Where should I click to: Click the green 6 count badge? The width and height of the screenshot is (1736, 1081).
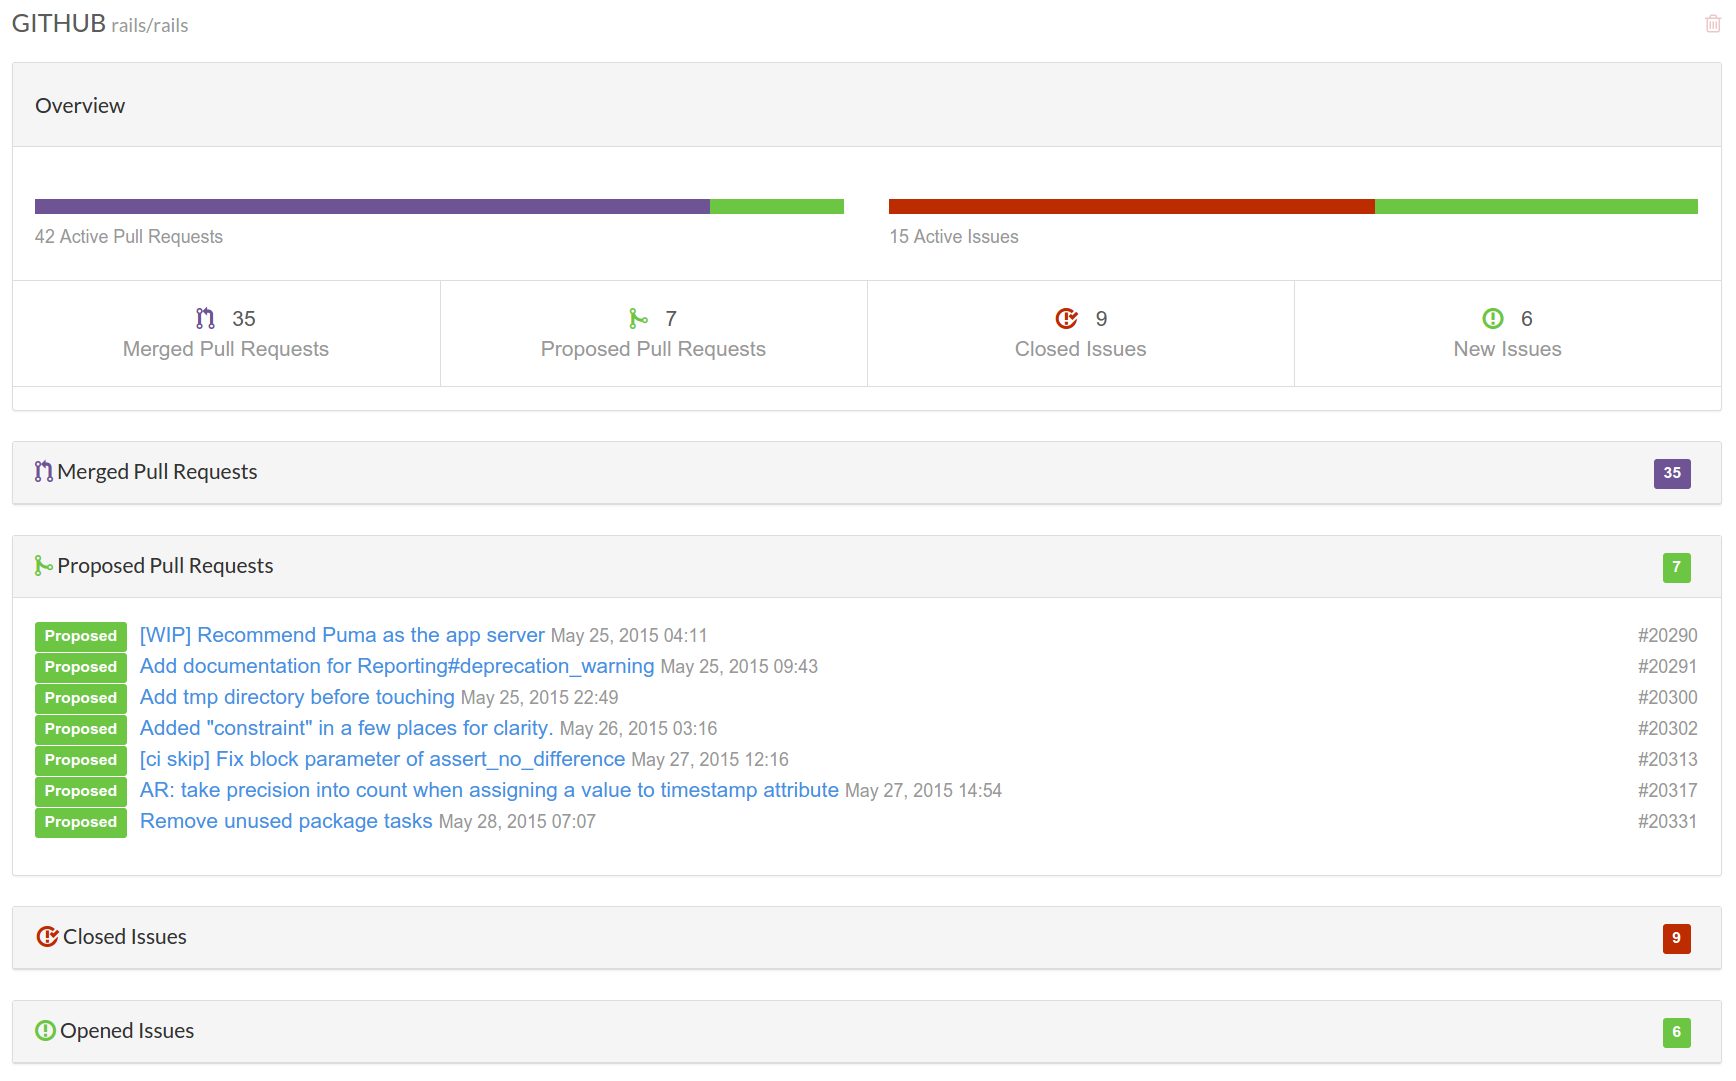coord(1677,1032)
